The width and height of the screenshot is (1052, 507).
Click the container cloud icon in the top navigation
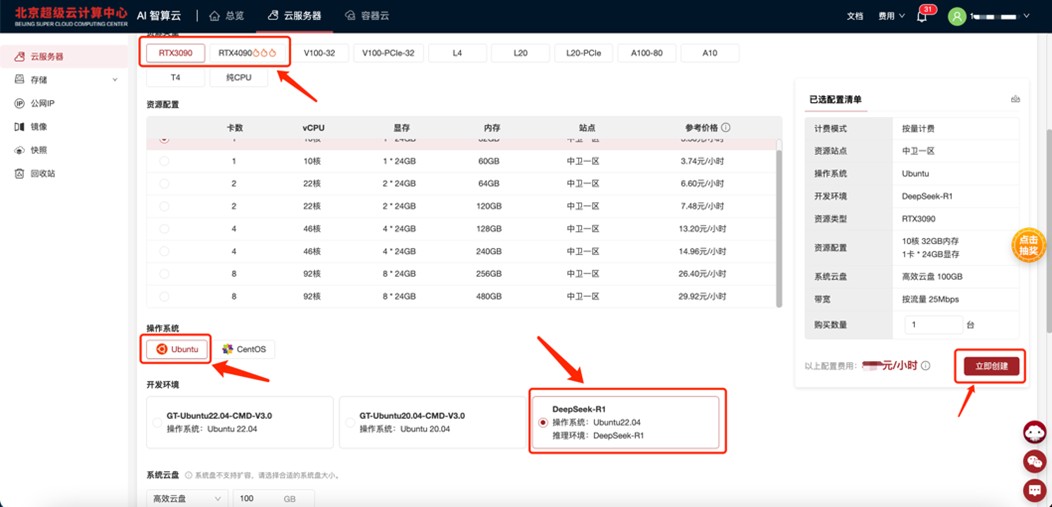tap(350, 15)
